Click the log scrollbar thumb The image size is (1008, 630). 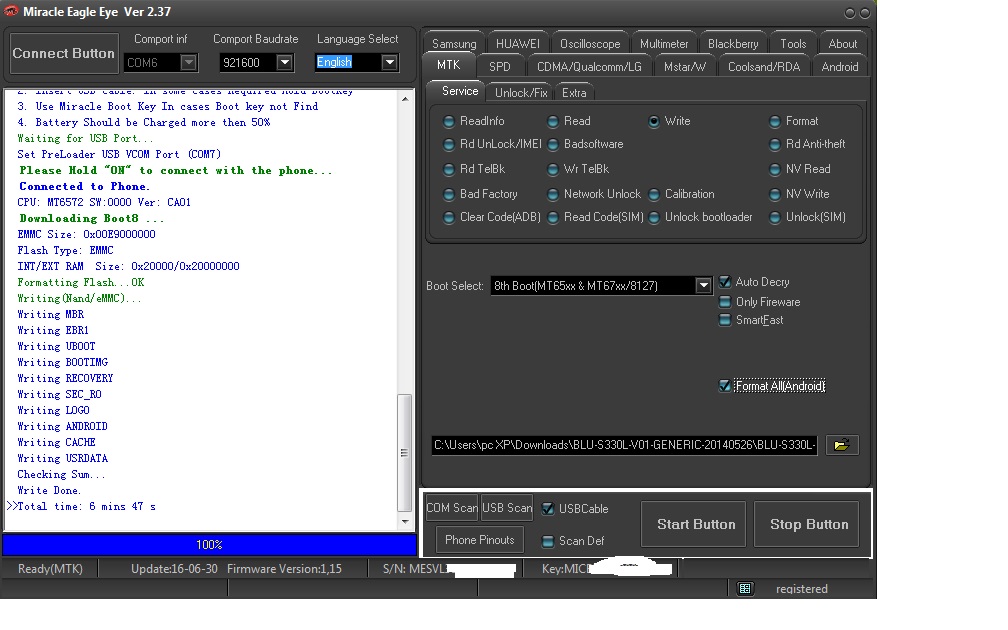[x=404, y=452]
